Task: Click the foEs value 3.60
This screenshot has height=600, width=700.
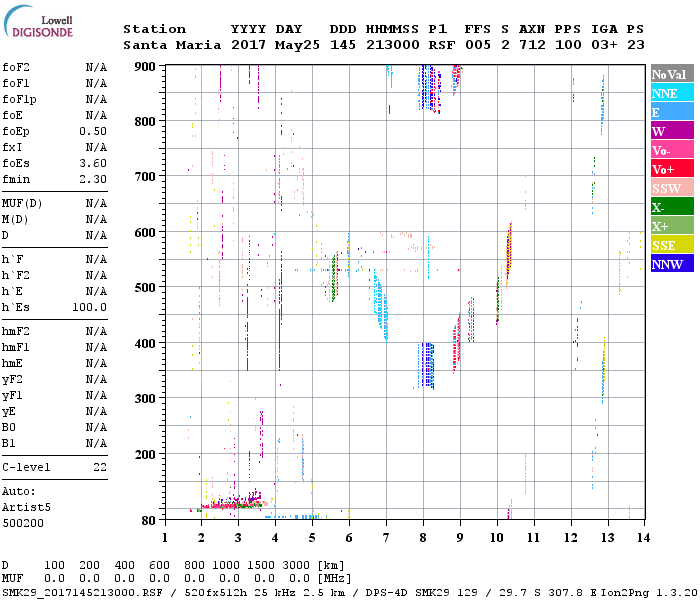Action: pyautogui.click(x=93, y=163)
